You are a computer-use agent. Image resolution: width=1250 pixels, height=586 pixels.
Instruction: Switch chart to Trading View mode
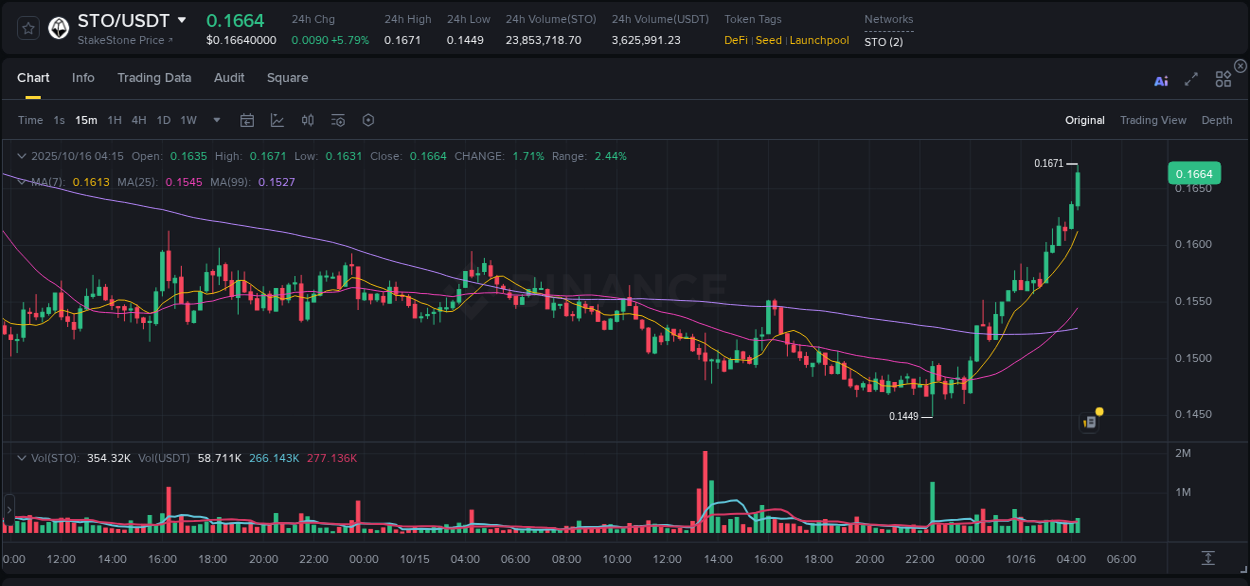(1153, 120)
